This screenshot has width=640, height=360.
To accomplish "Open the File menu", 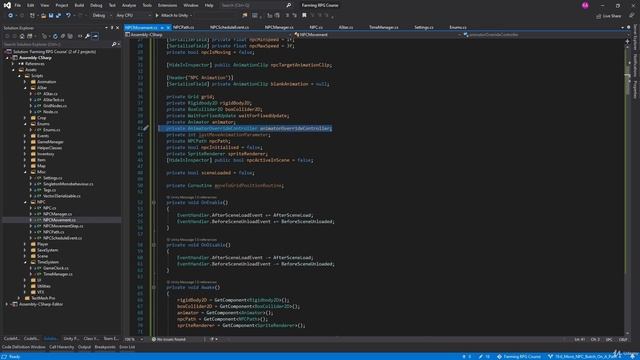I will [x=18, y=5].
